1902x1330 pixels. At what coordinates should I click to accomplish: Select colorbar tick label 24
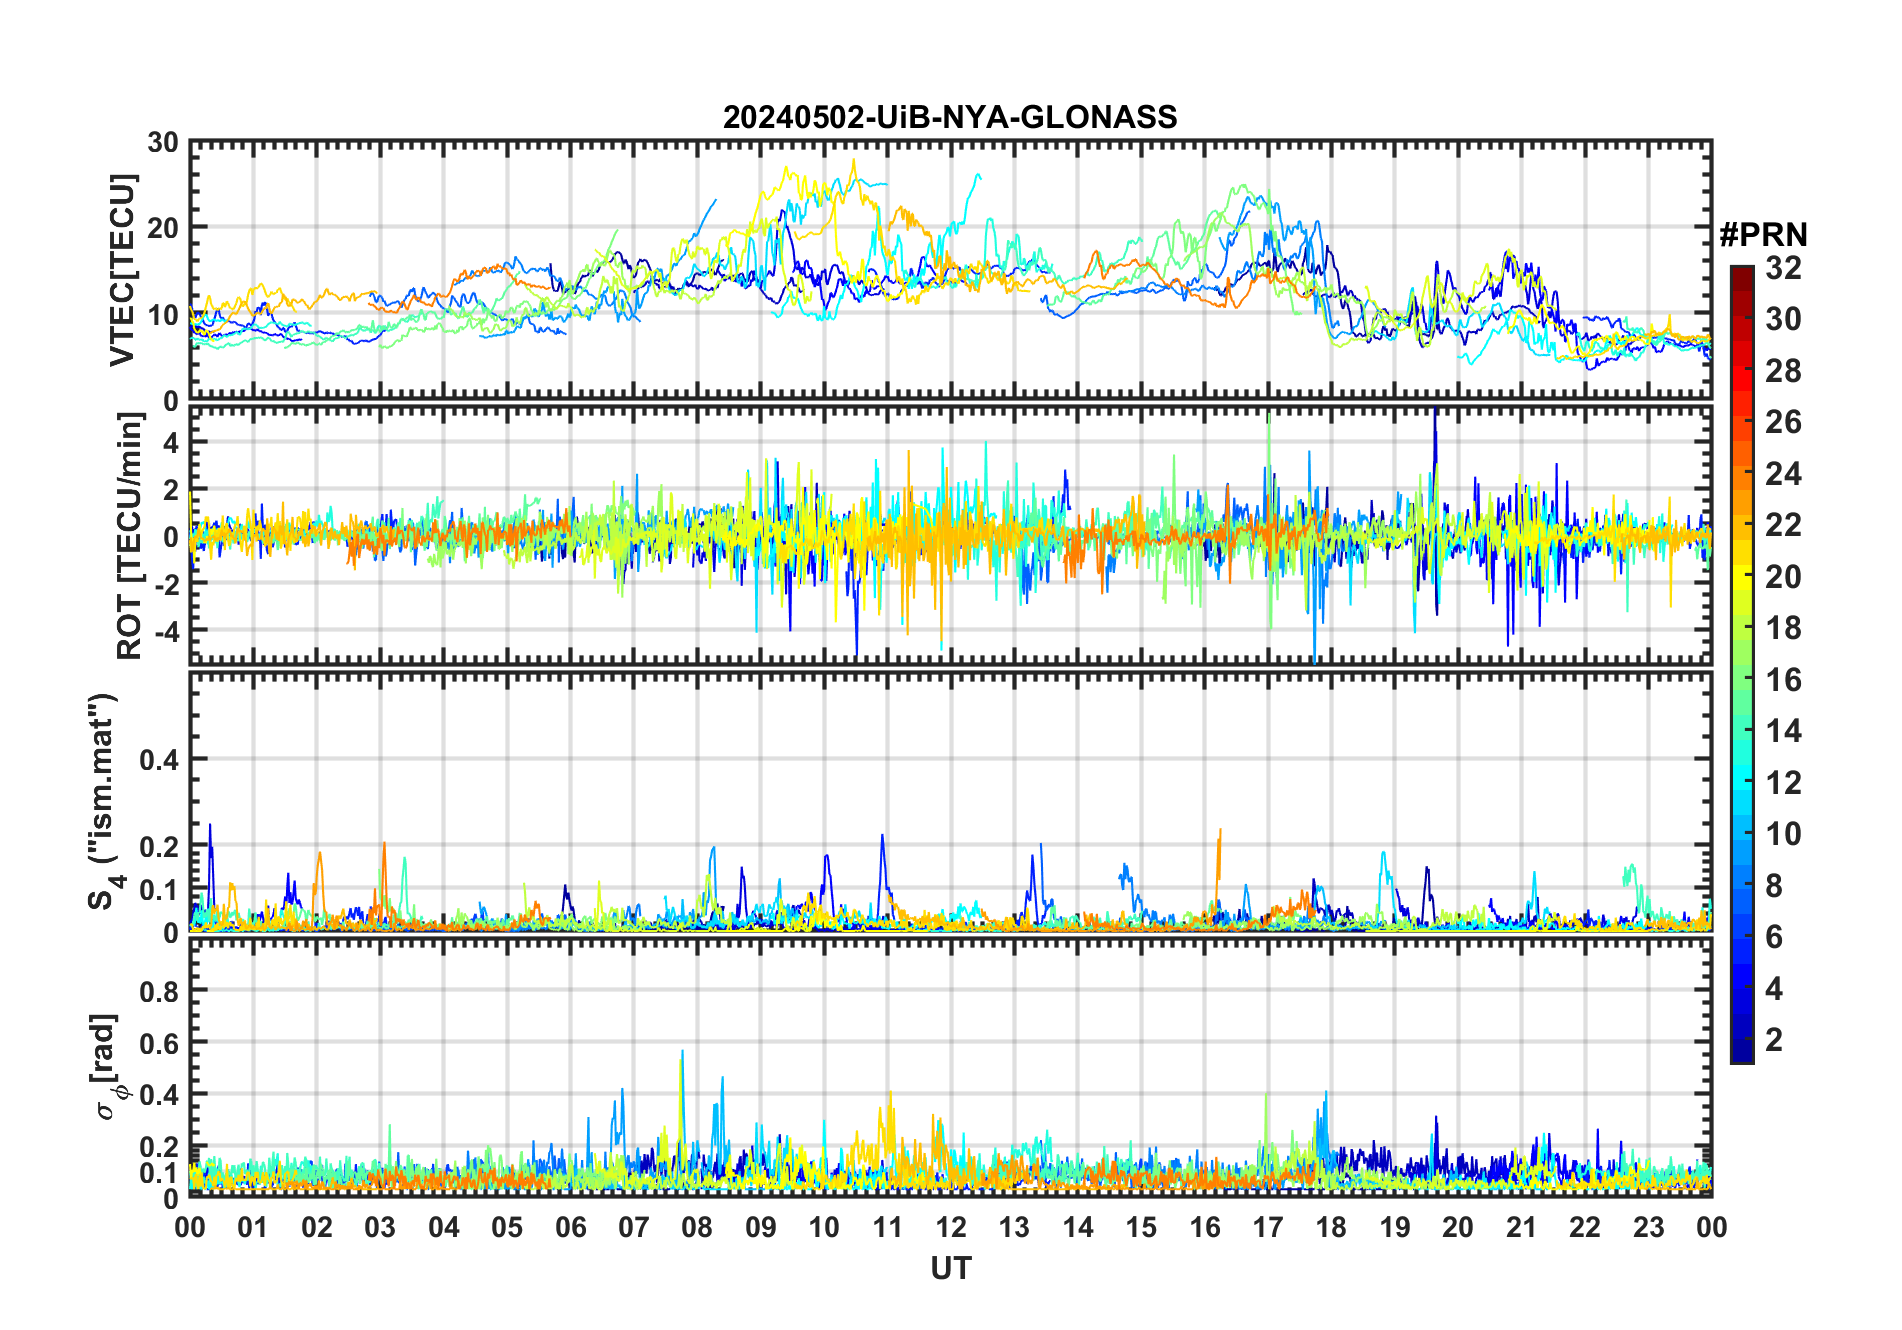click(1783, 474)
